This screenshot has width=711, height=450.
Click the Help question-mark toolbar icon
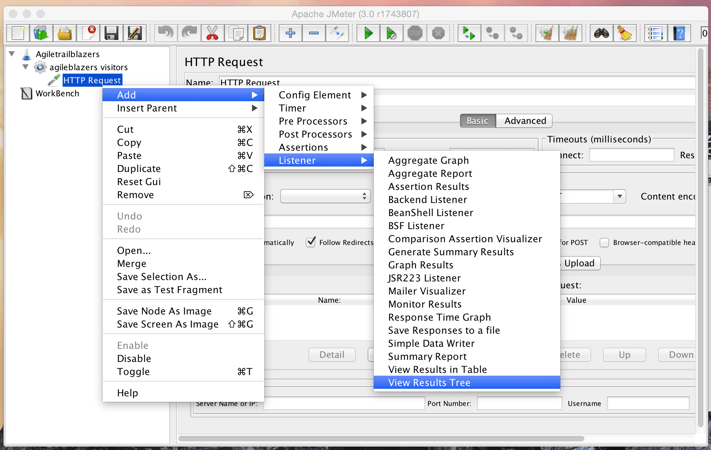[x=679, y=33]
